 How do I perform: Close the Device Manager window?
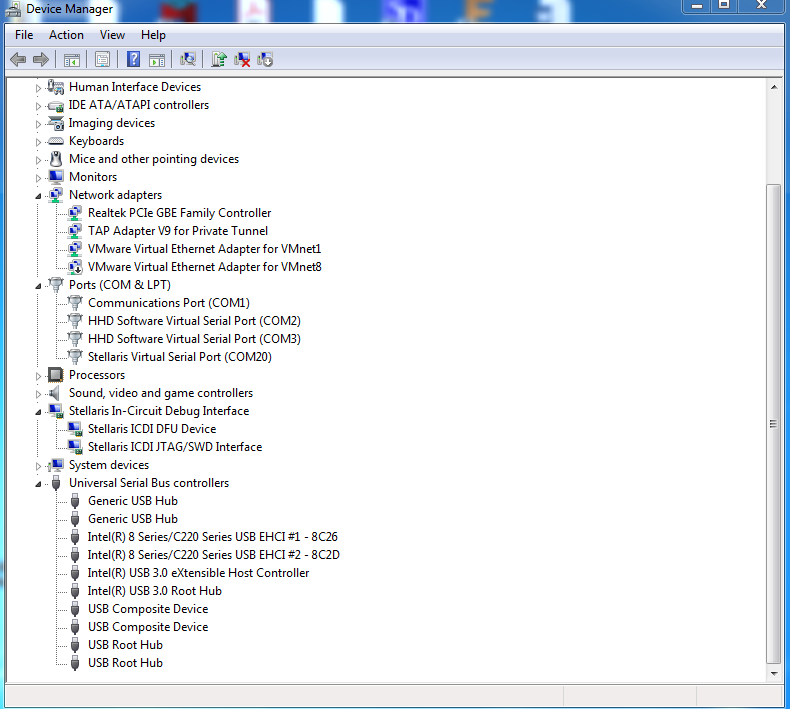[762, 6]
